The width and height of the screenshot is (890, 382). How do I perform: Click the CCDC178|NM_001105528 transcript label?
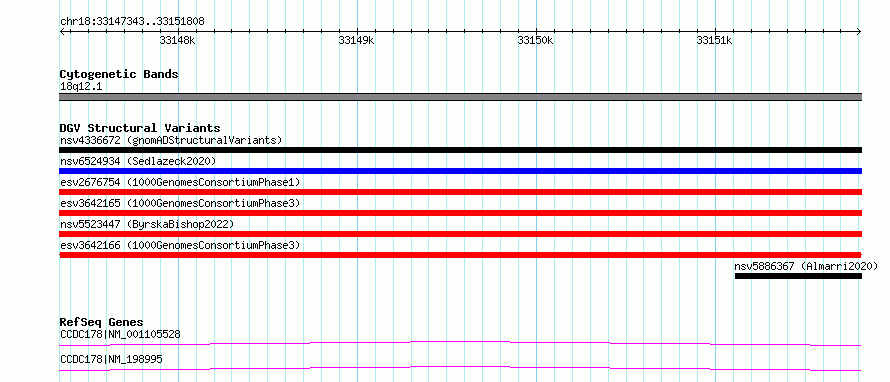click(120, 334)
